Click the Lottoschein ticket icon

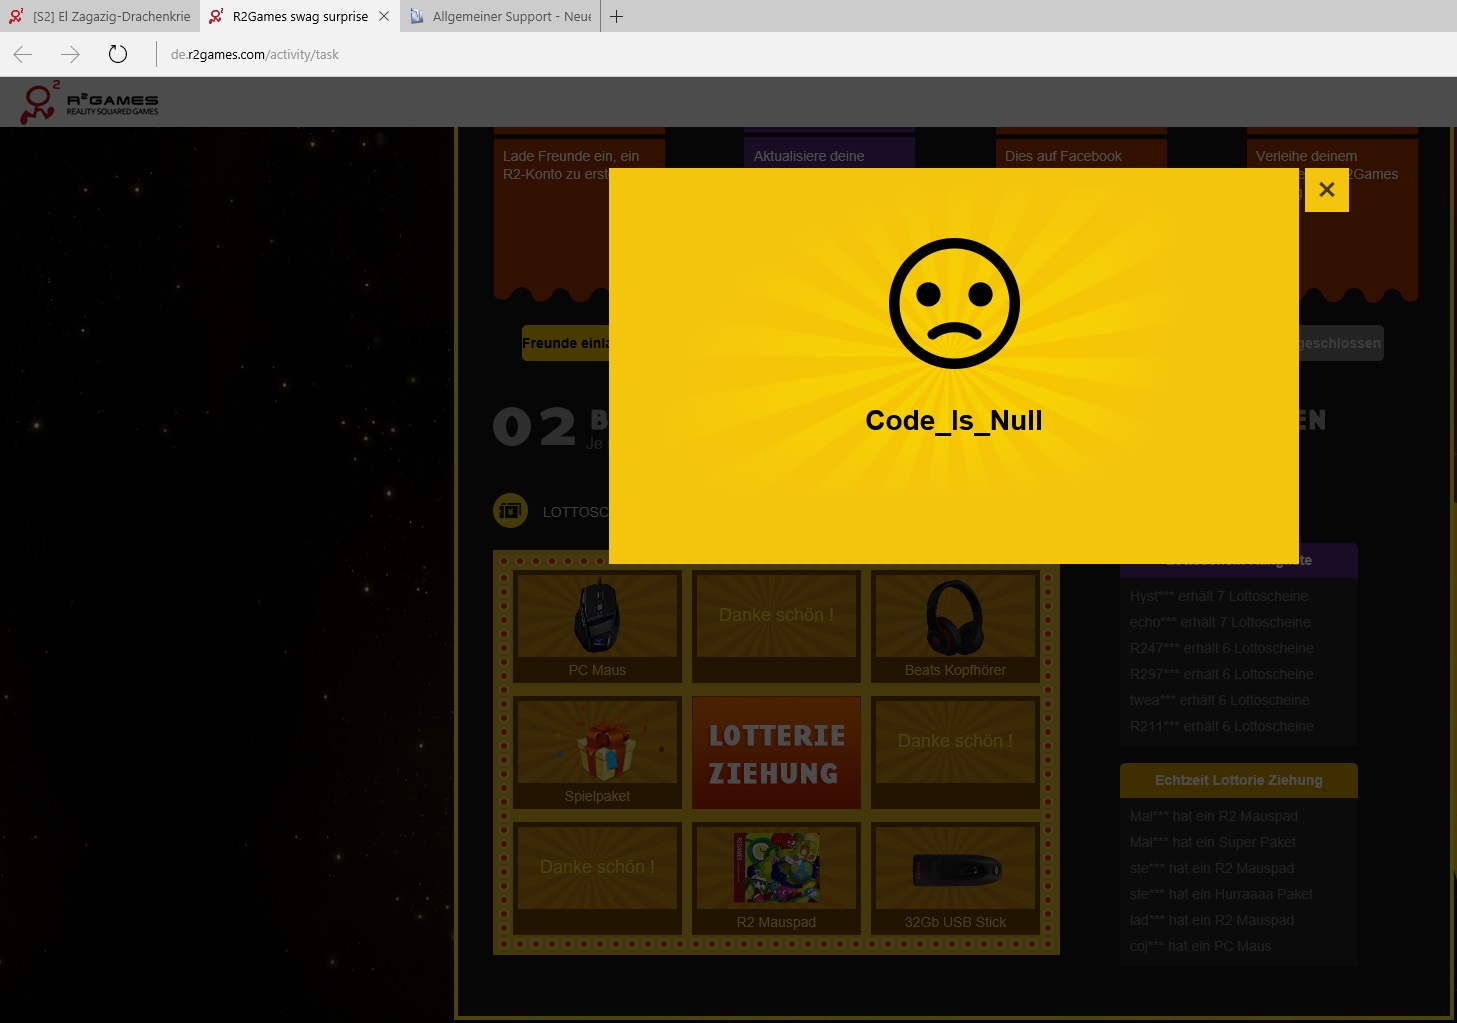pos(511,511)
